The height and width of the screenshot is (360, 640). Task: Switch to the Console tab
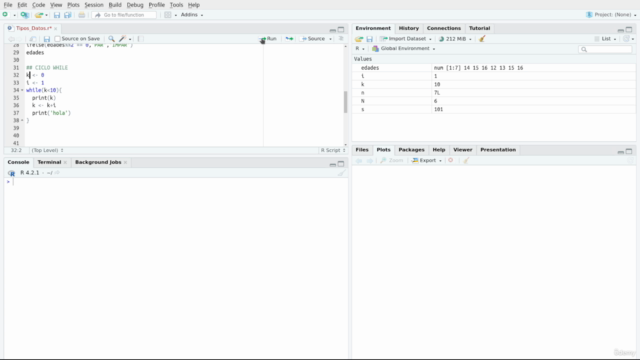point(18,162)
